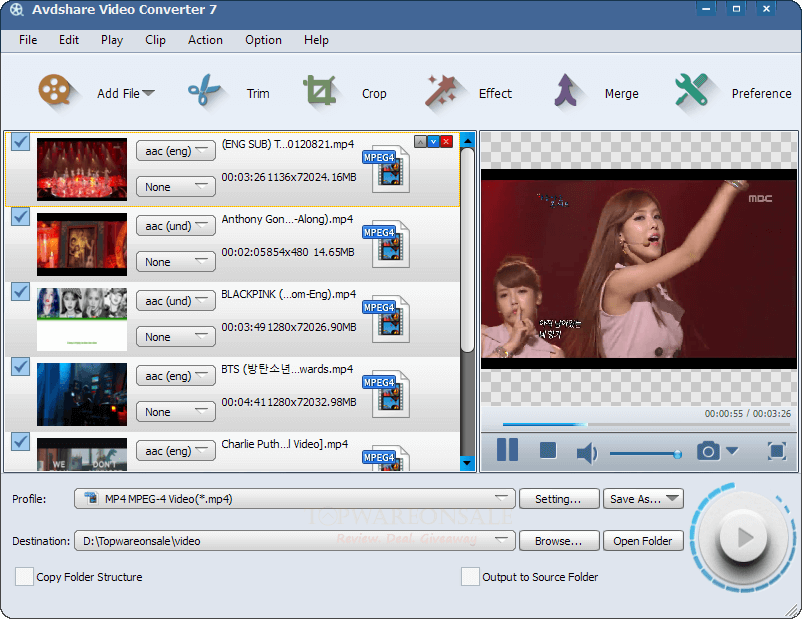Click MPEG4 format icon for BLACKPINK file
This screenshot has width=802, height=619.
coord(387,319)
